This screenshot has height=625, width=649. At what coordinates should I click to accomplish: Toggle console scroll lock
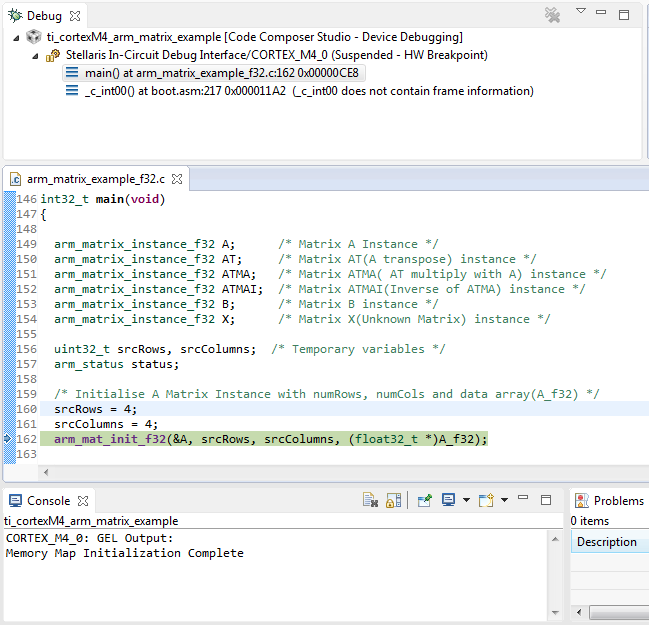pos(393,500)
